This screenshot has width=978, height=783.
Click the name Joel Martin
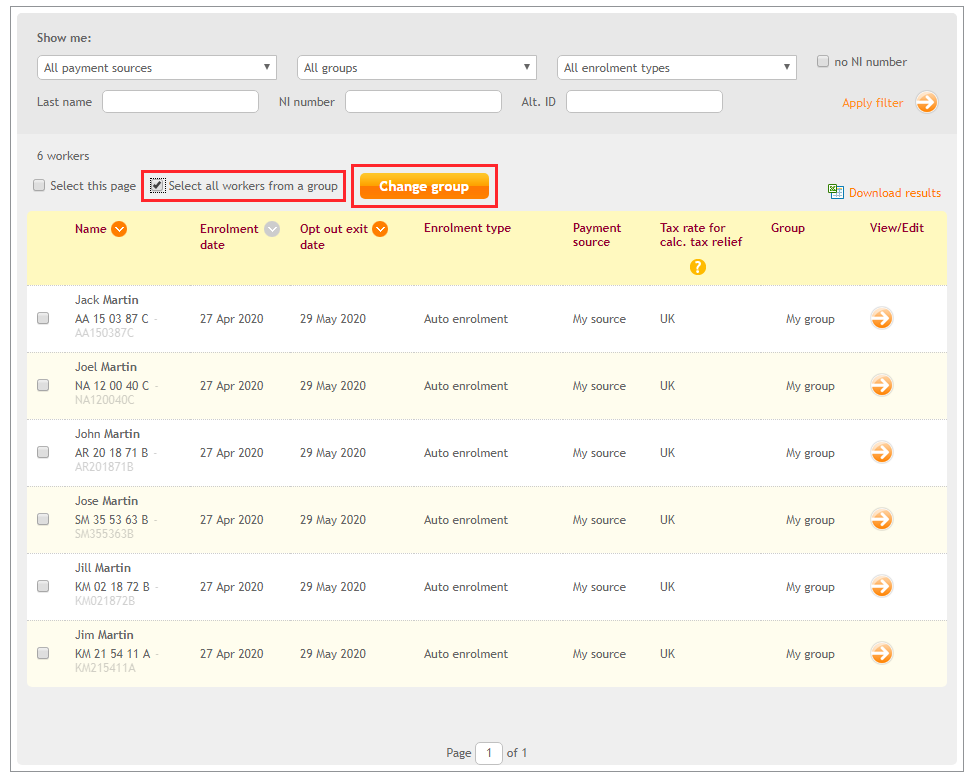[x=106, y=367]
